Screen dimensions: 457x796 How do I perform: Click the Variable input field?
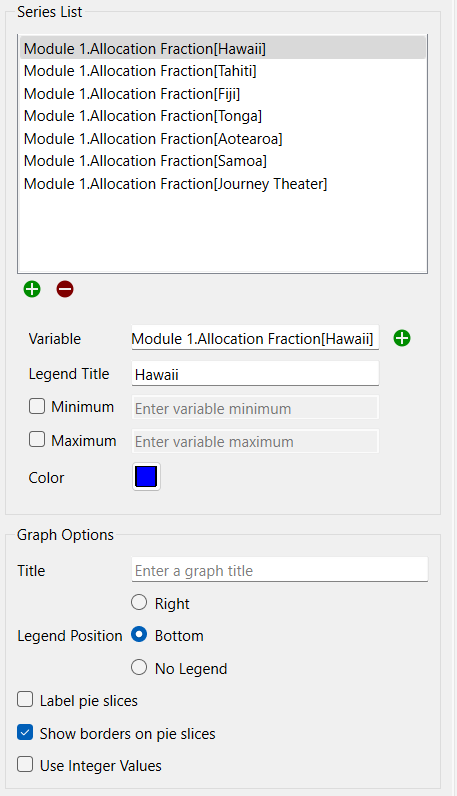pos(255,338)
